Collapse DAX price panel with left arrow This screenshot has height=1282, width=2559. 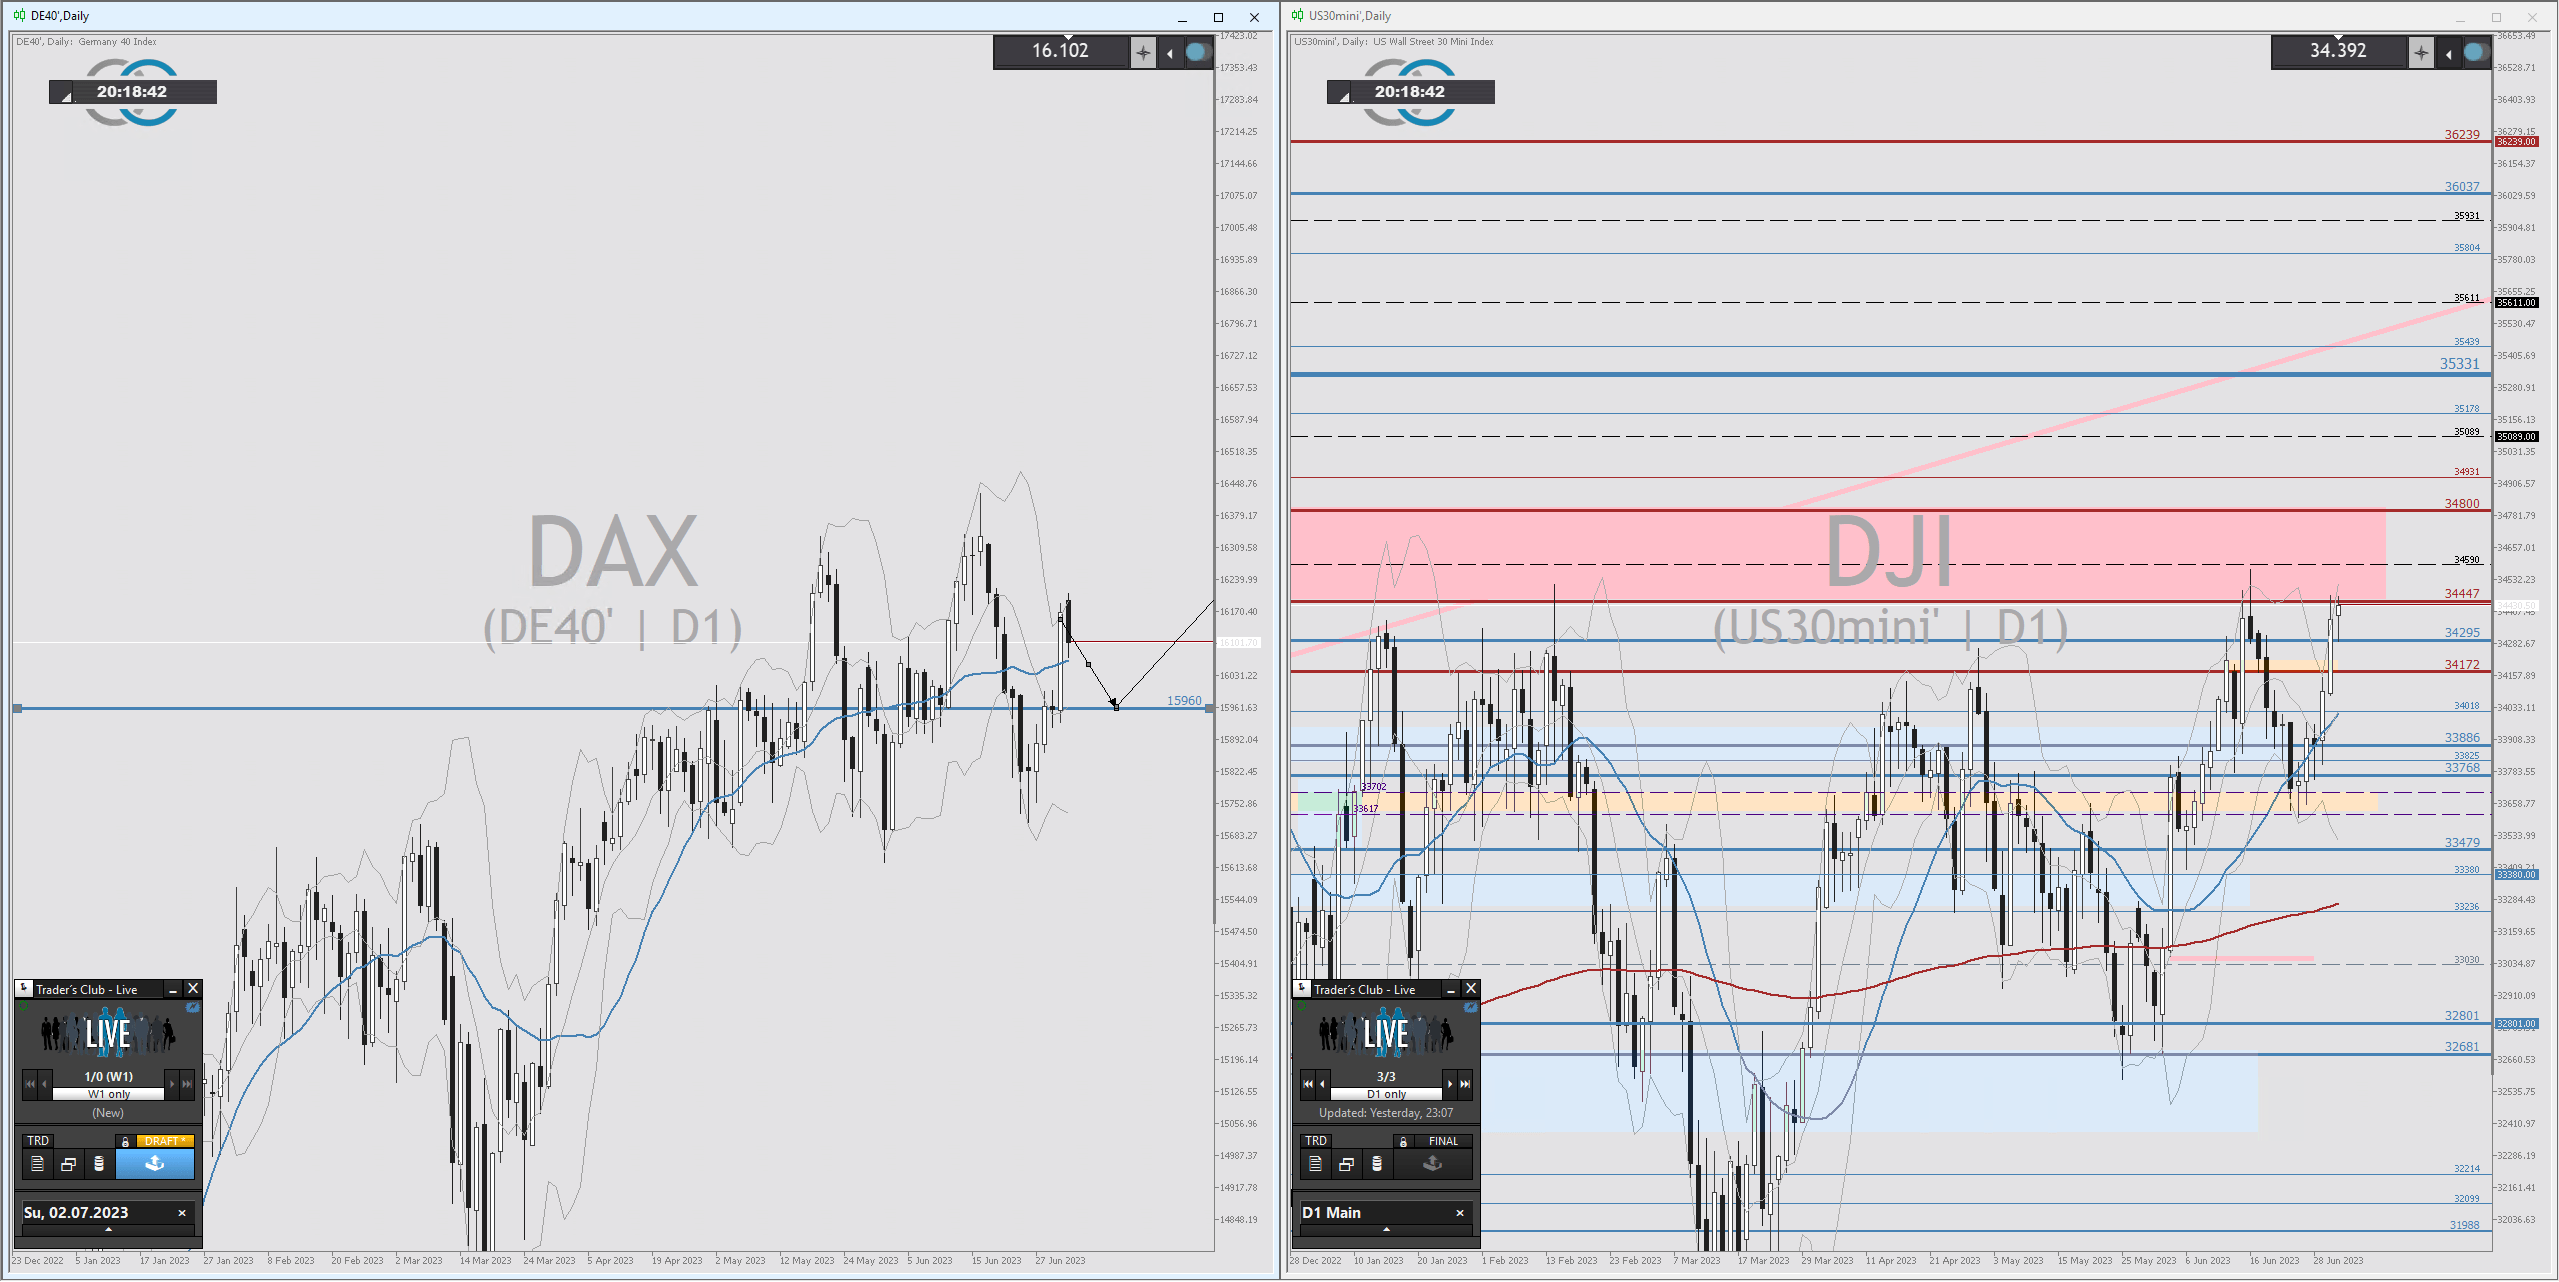click(x=1170, y=53)
